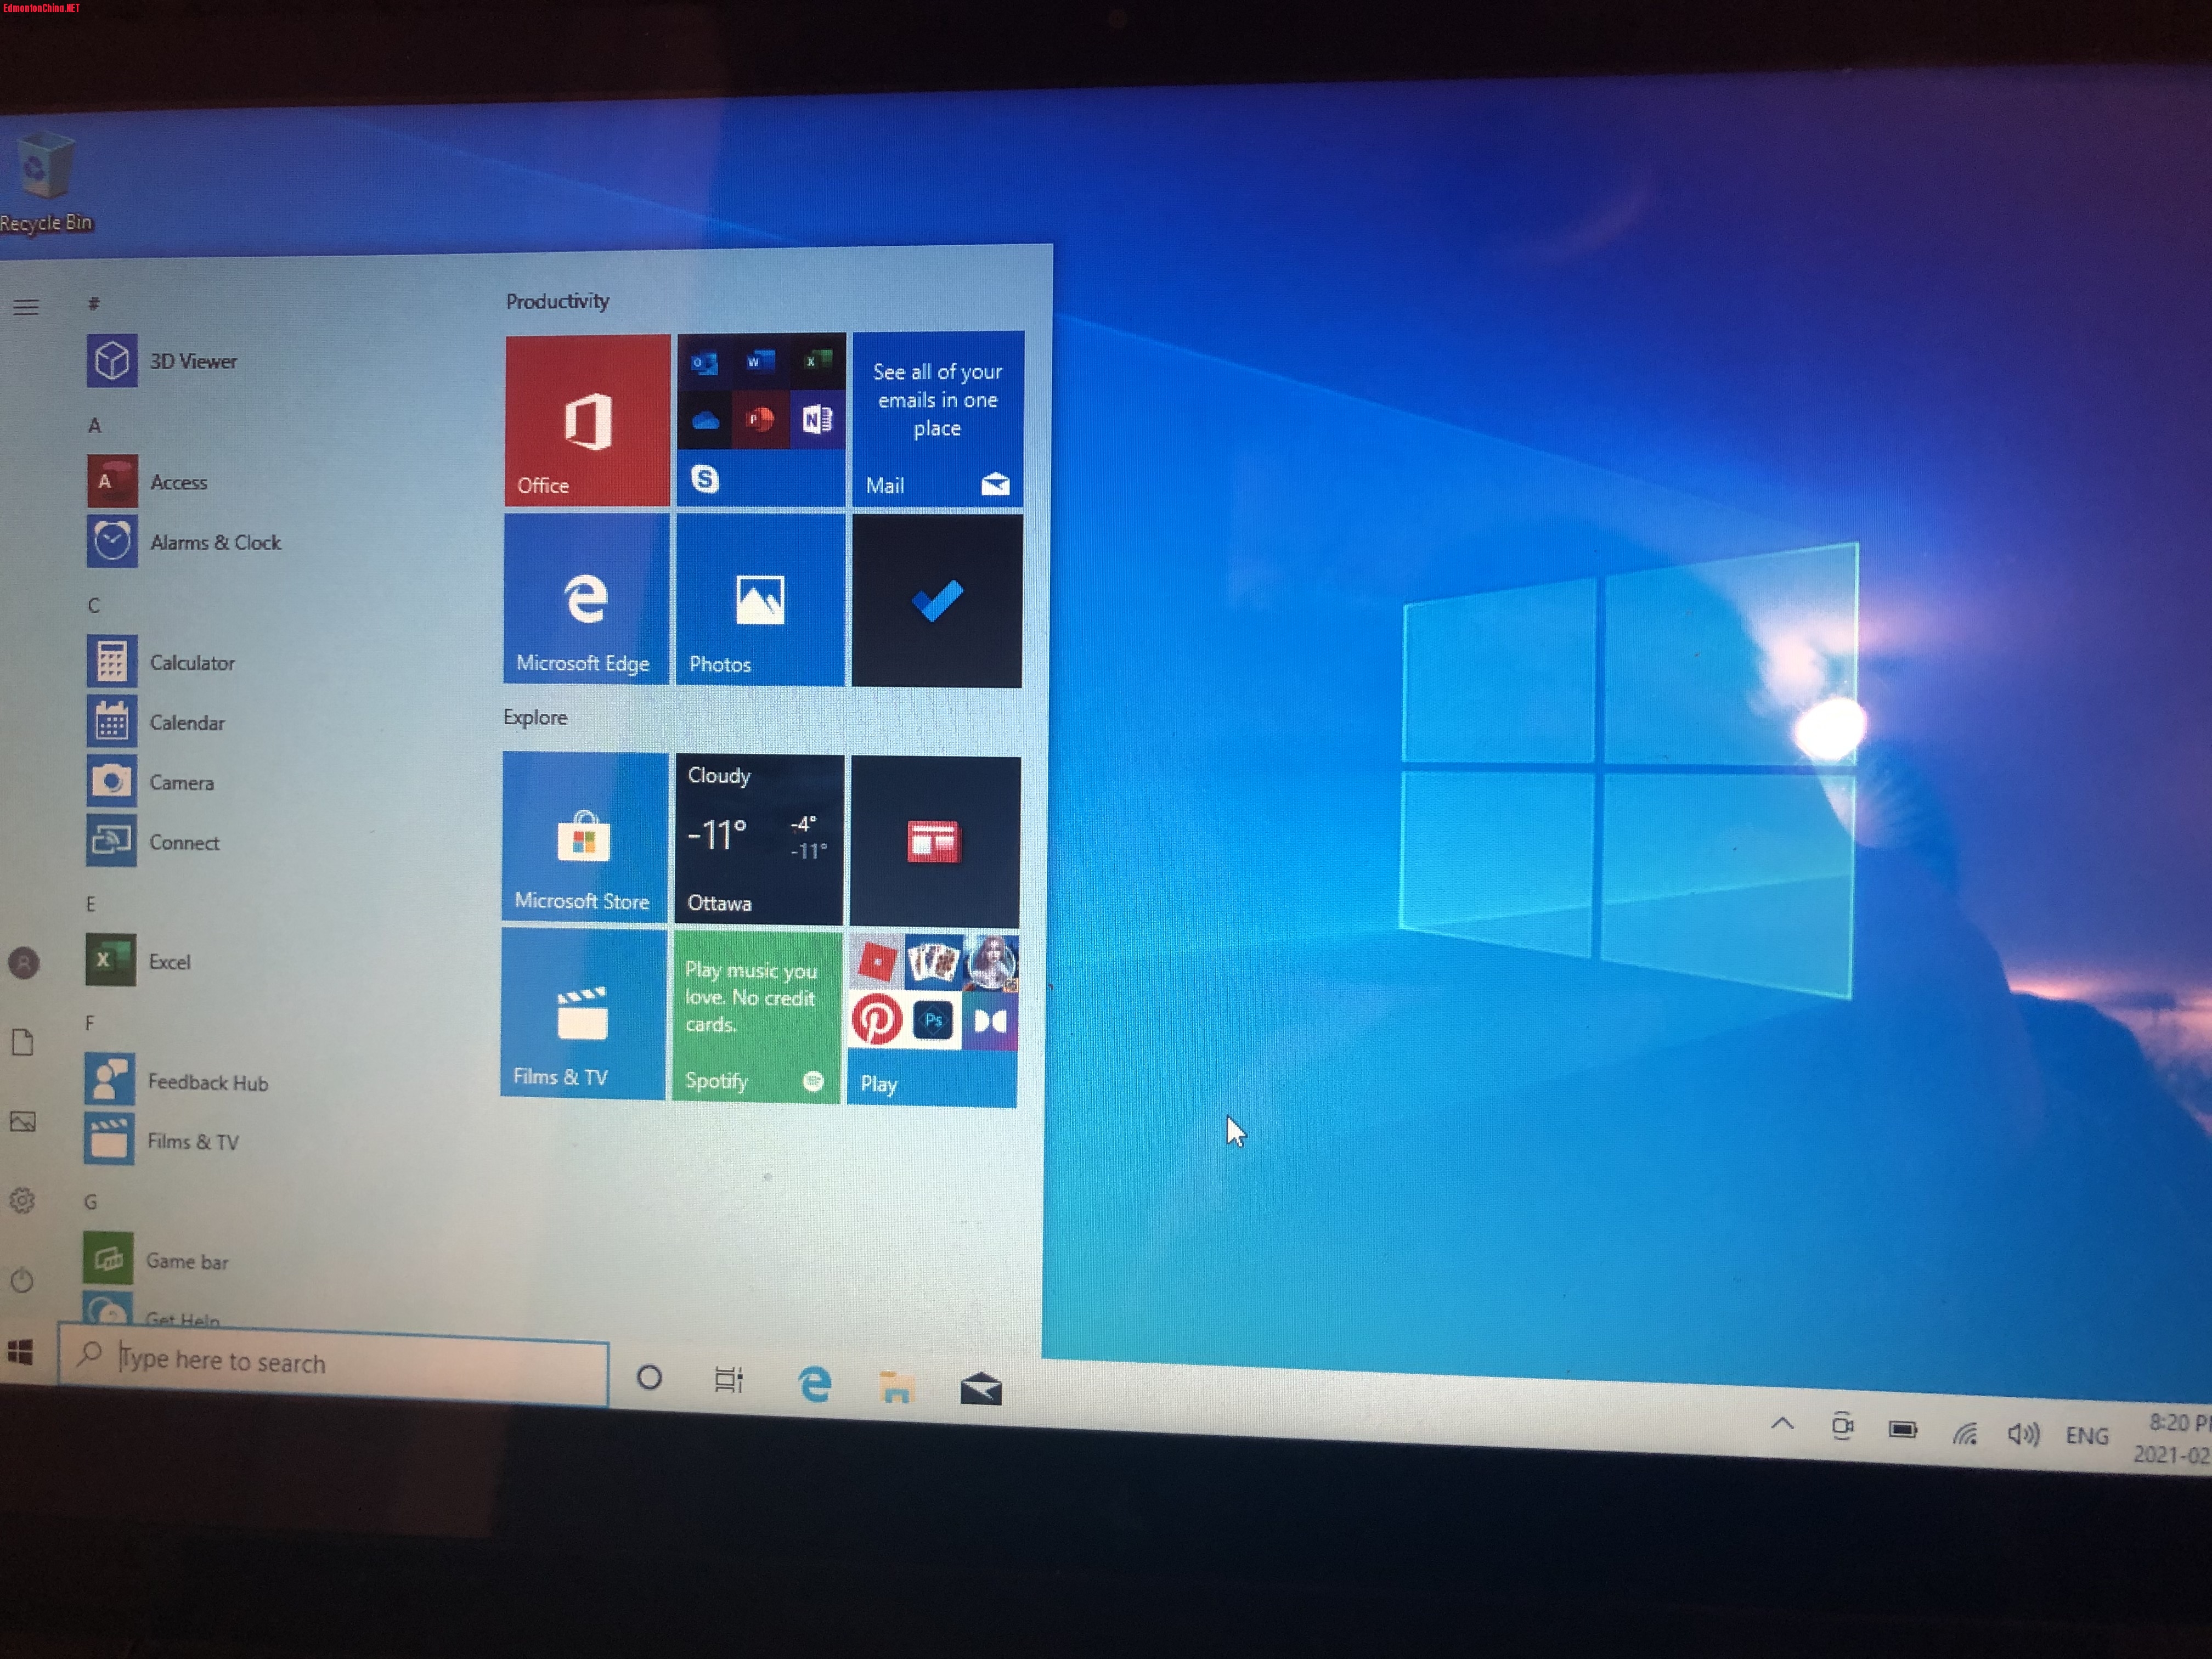Open the PowerPoint icon in the Office apps tile

point(760,419)
